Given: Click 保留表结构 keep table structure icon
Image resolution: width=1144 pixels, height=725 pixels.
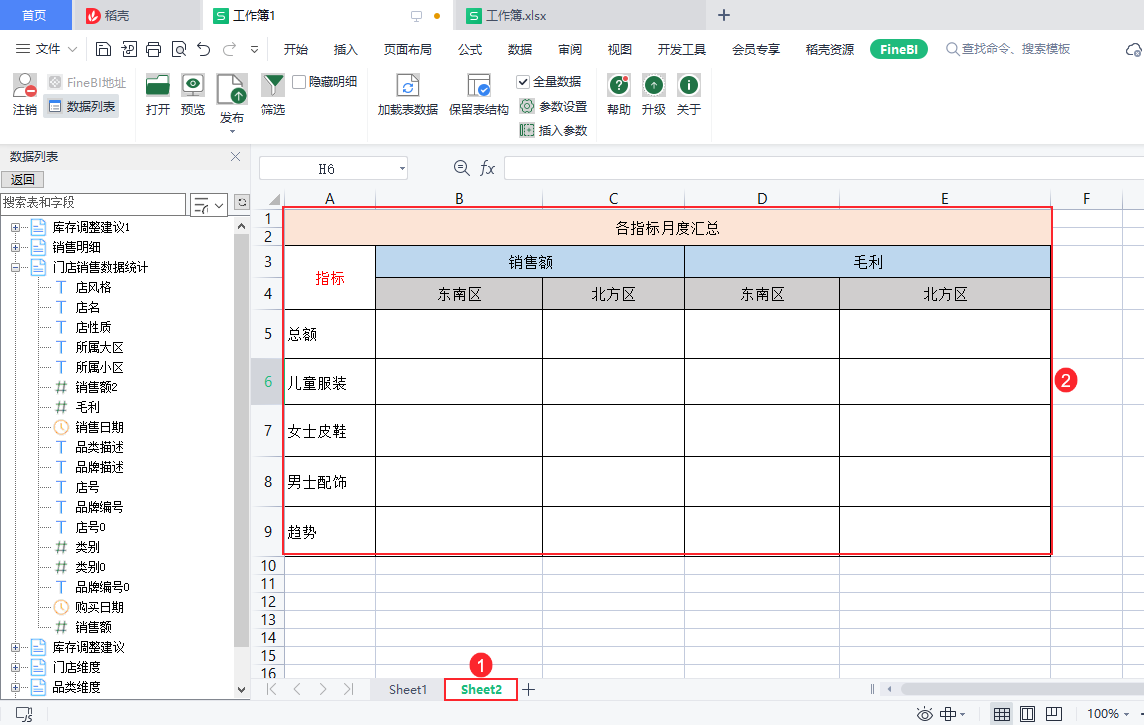Looking at the screenshot, I should (x=479, y=85).
